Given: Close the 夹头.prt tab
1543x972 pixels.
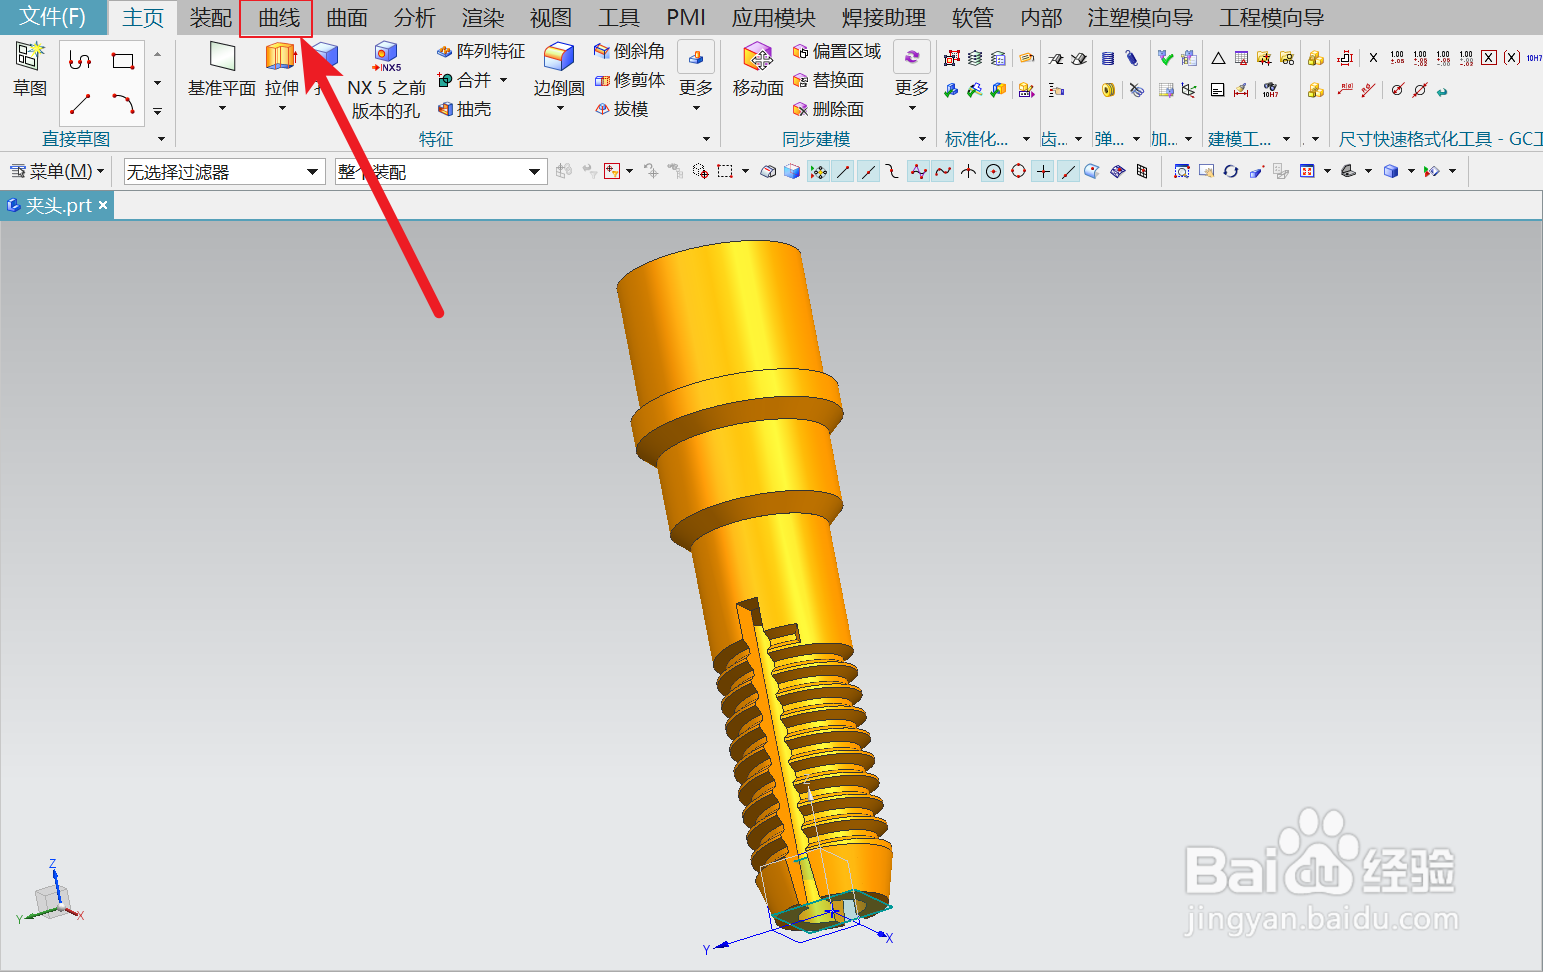Looking at the screenshot, I should click(103, 205).
